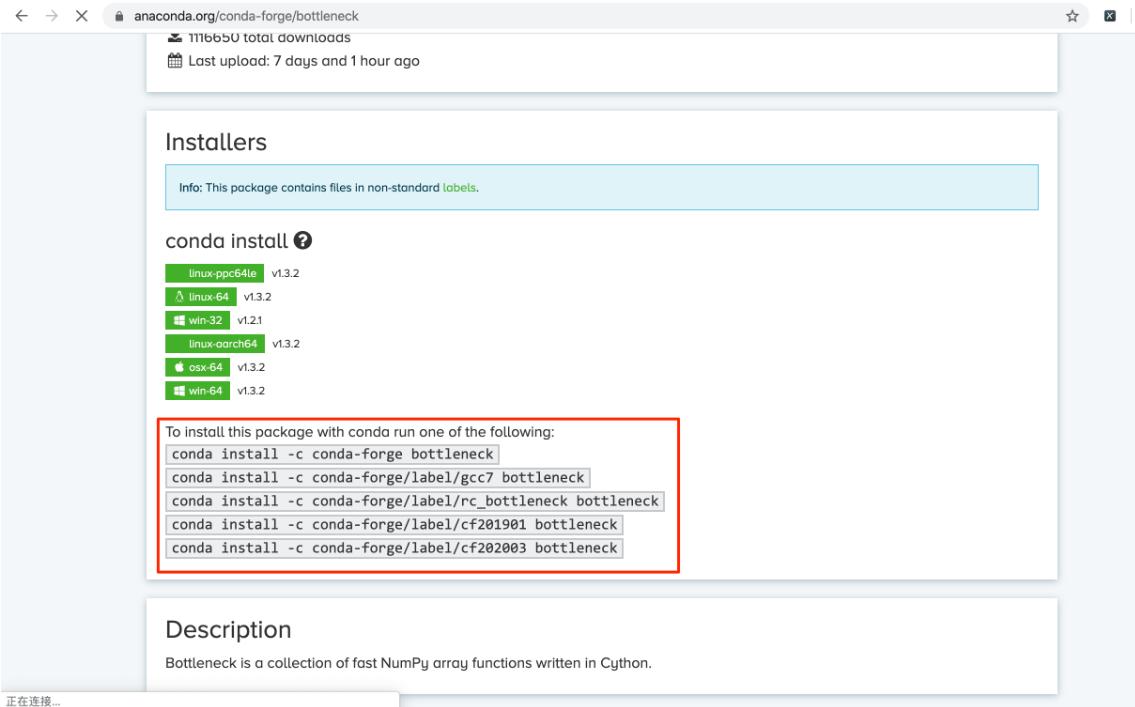Screen dimensions: 1135x707
Task: Click the padlock site info icon
Action: pos(119,16)
